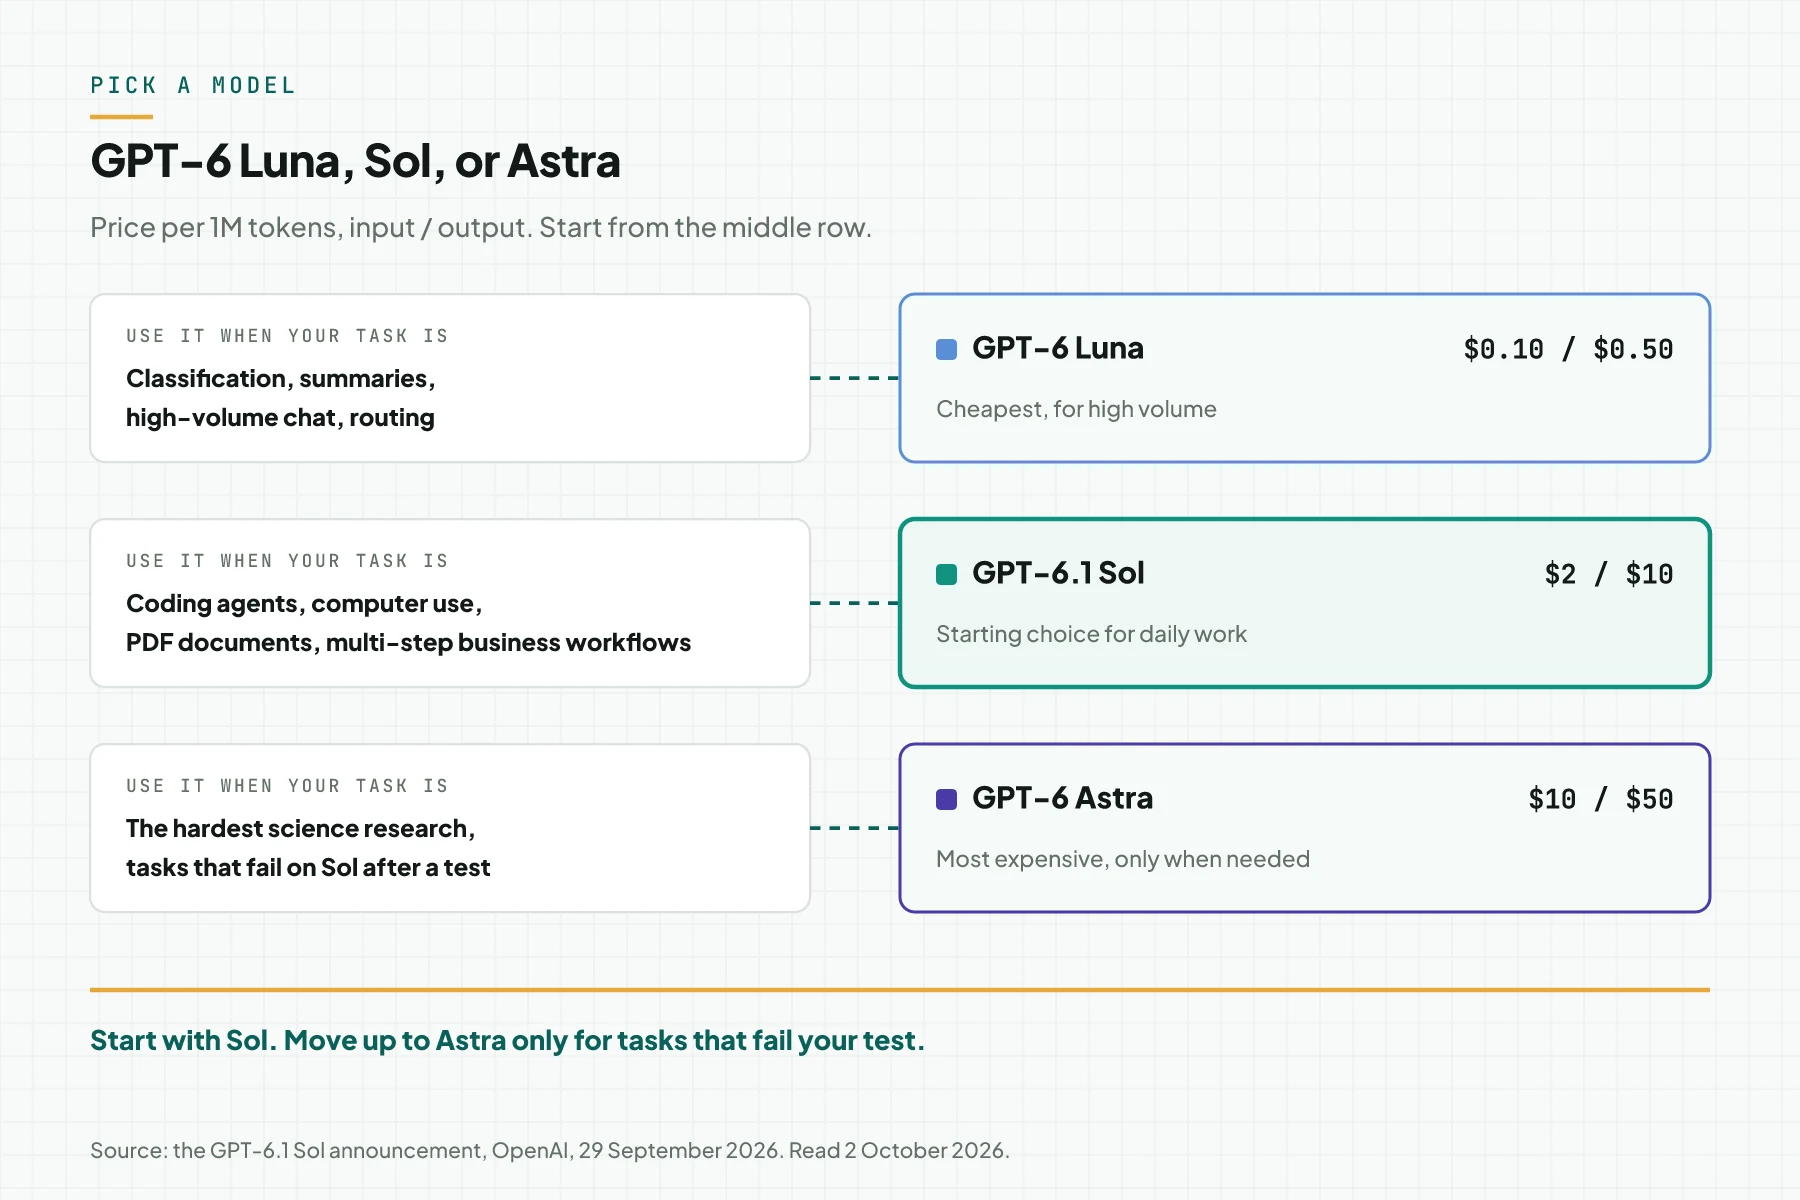Click 'Starting choice for daily work' text
This screenshot has height=1200, width=1800.
pyautogui.click(x=1091, y=634)
